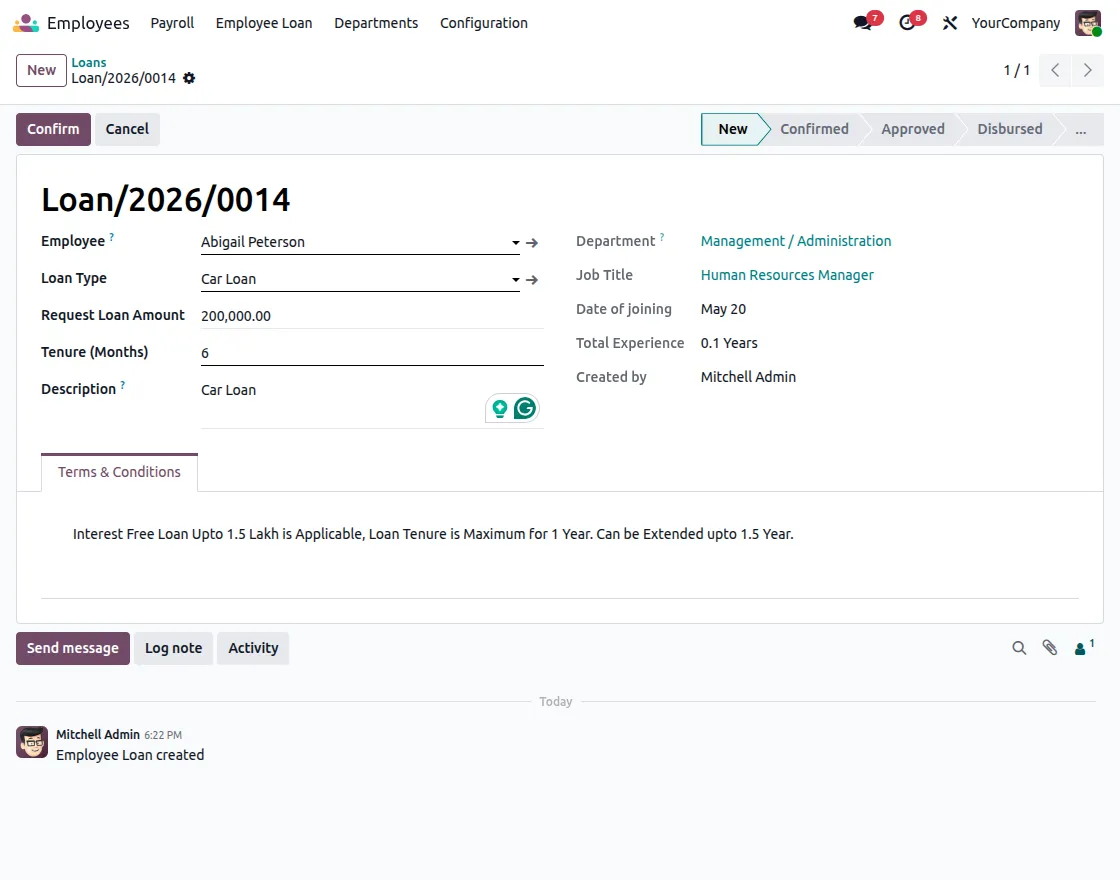Open Car Loan type record via arrow link
The height and width of the screenshot is (880, 1120).
click(x=532, y=280)
